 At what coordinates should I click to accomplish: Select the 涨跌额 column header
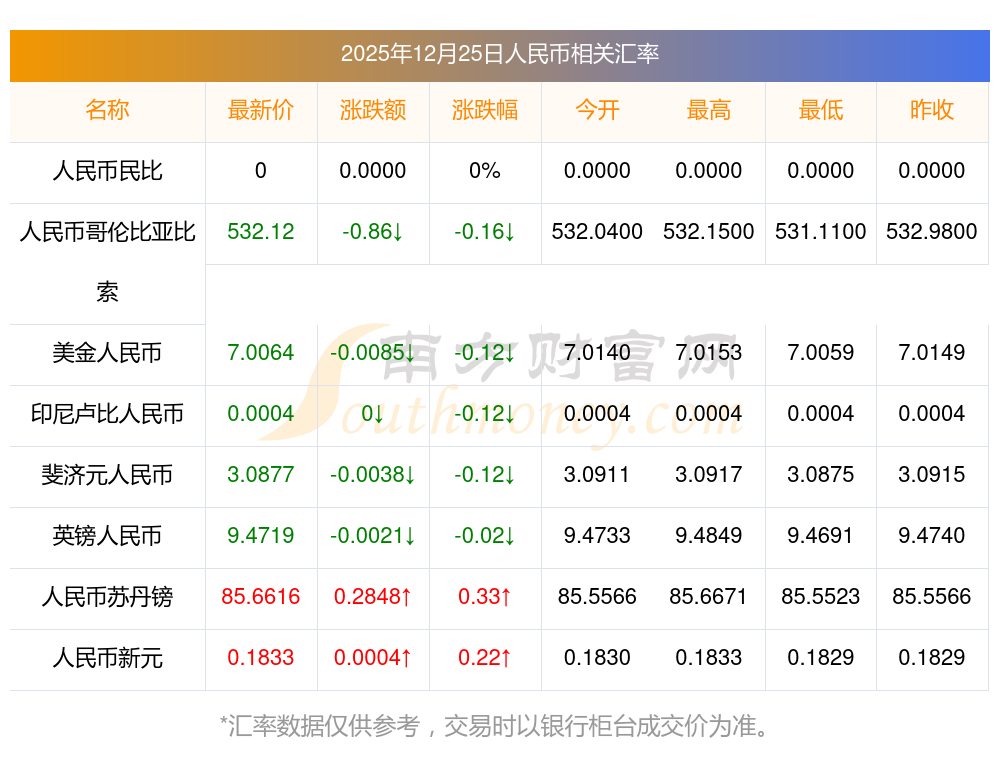click(x=373, y=110)
